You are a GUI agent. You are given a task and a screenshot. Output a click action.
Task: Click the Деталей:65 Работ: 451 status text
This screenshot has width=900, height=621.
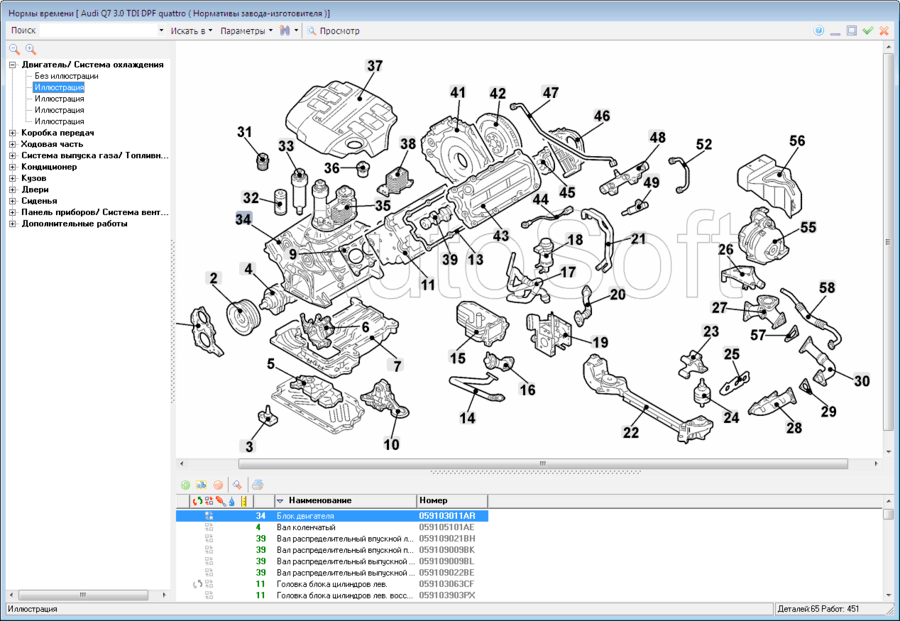(x=818, y=609)
